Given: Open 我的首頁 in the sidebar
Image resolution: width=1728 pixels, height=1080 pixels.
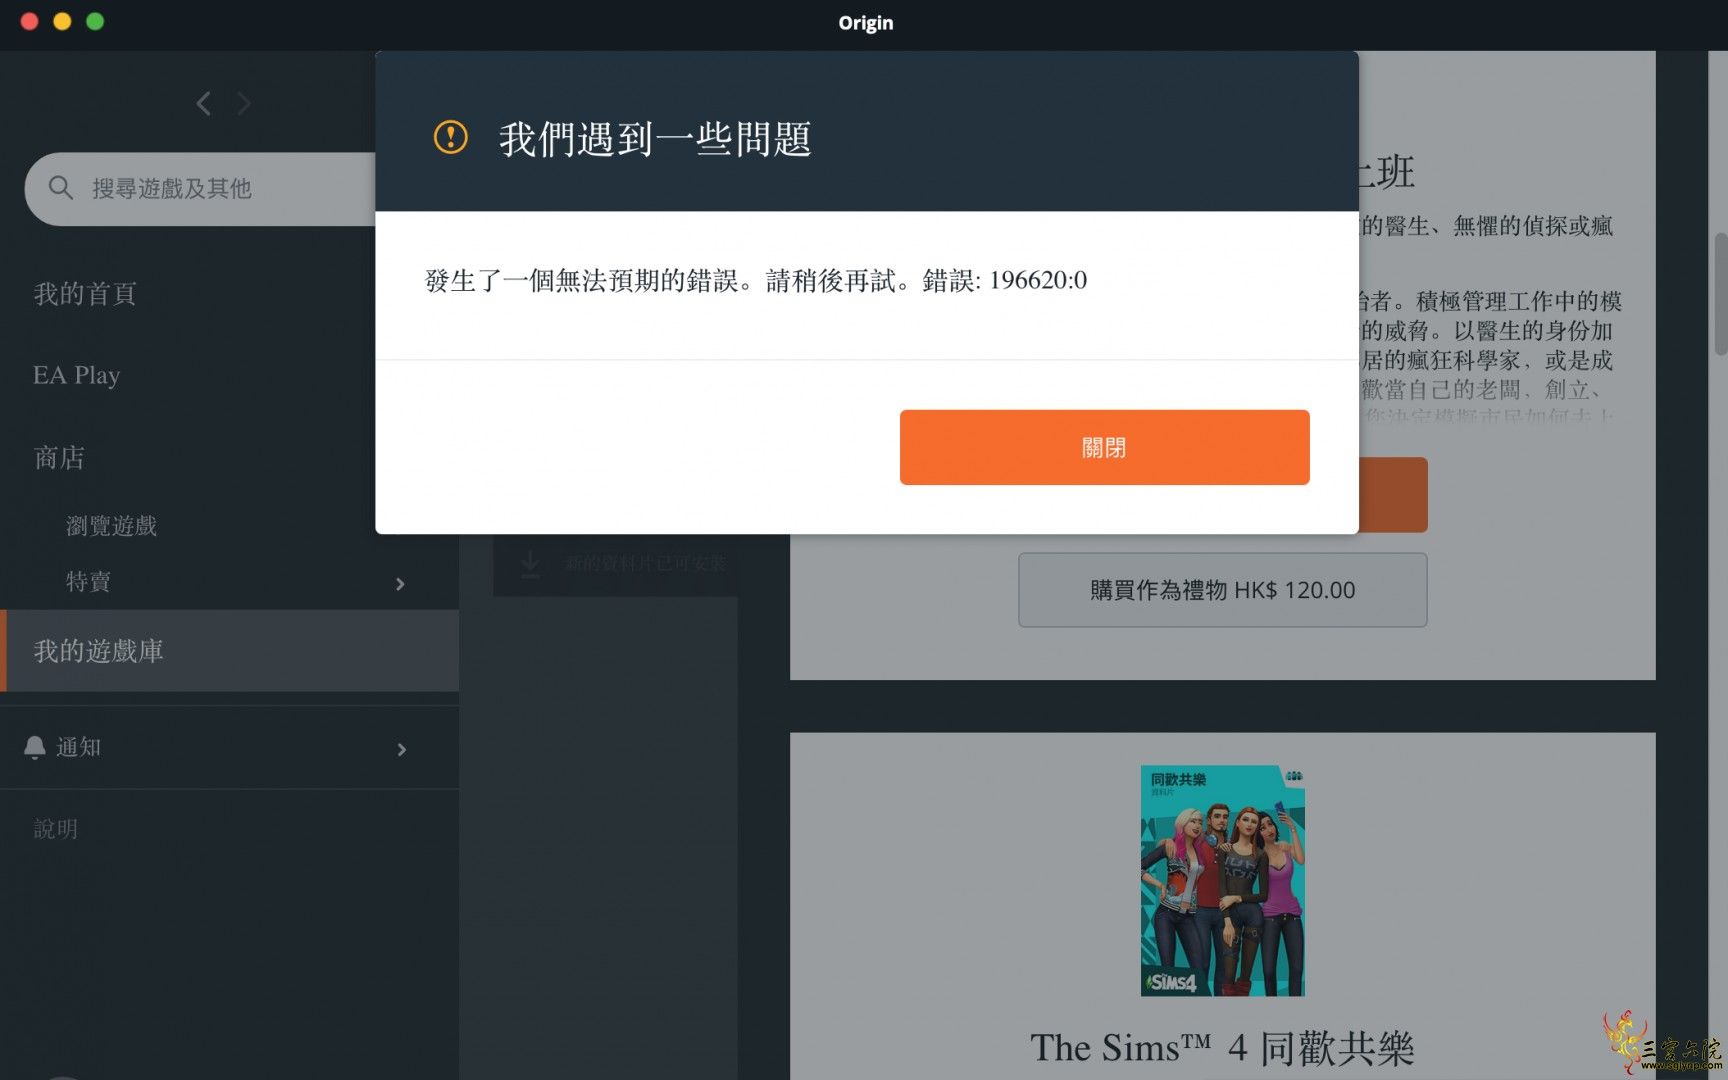Looking at the screenshot, I should [85, 293].
